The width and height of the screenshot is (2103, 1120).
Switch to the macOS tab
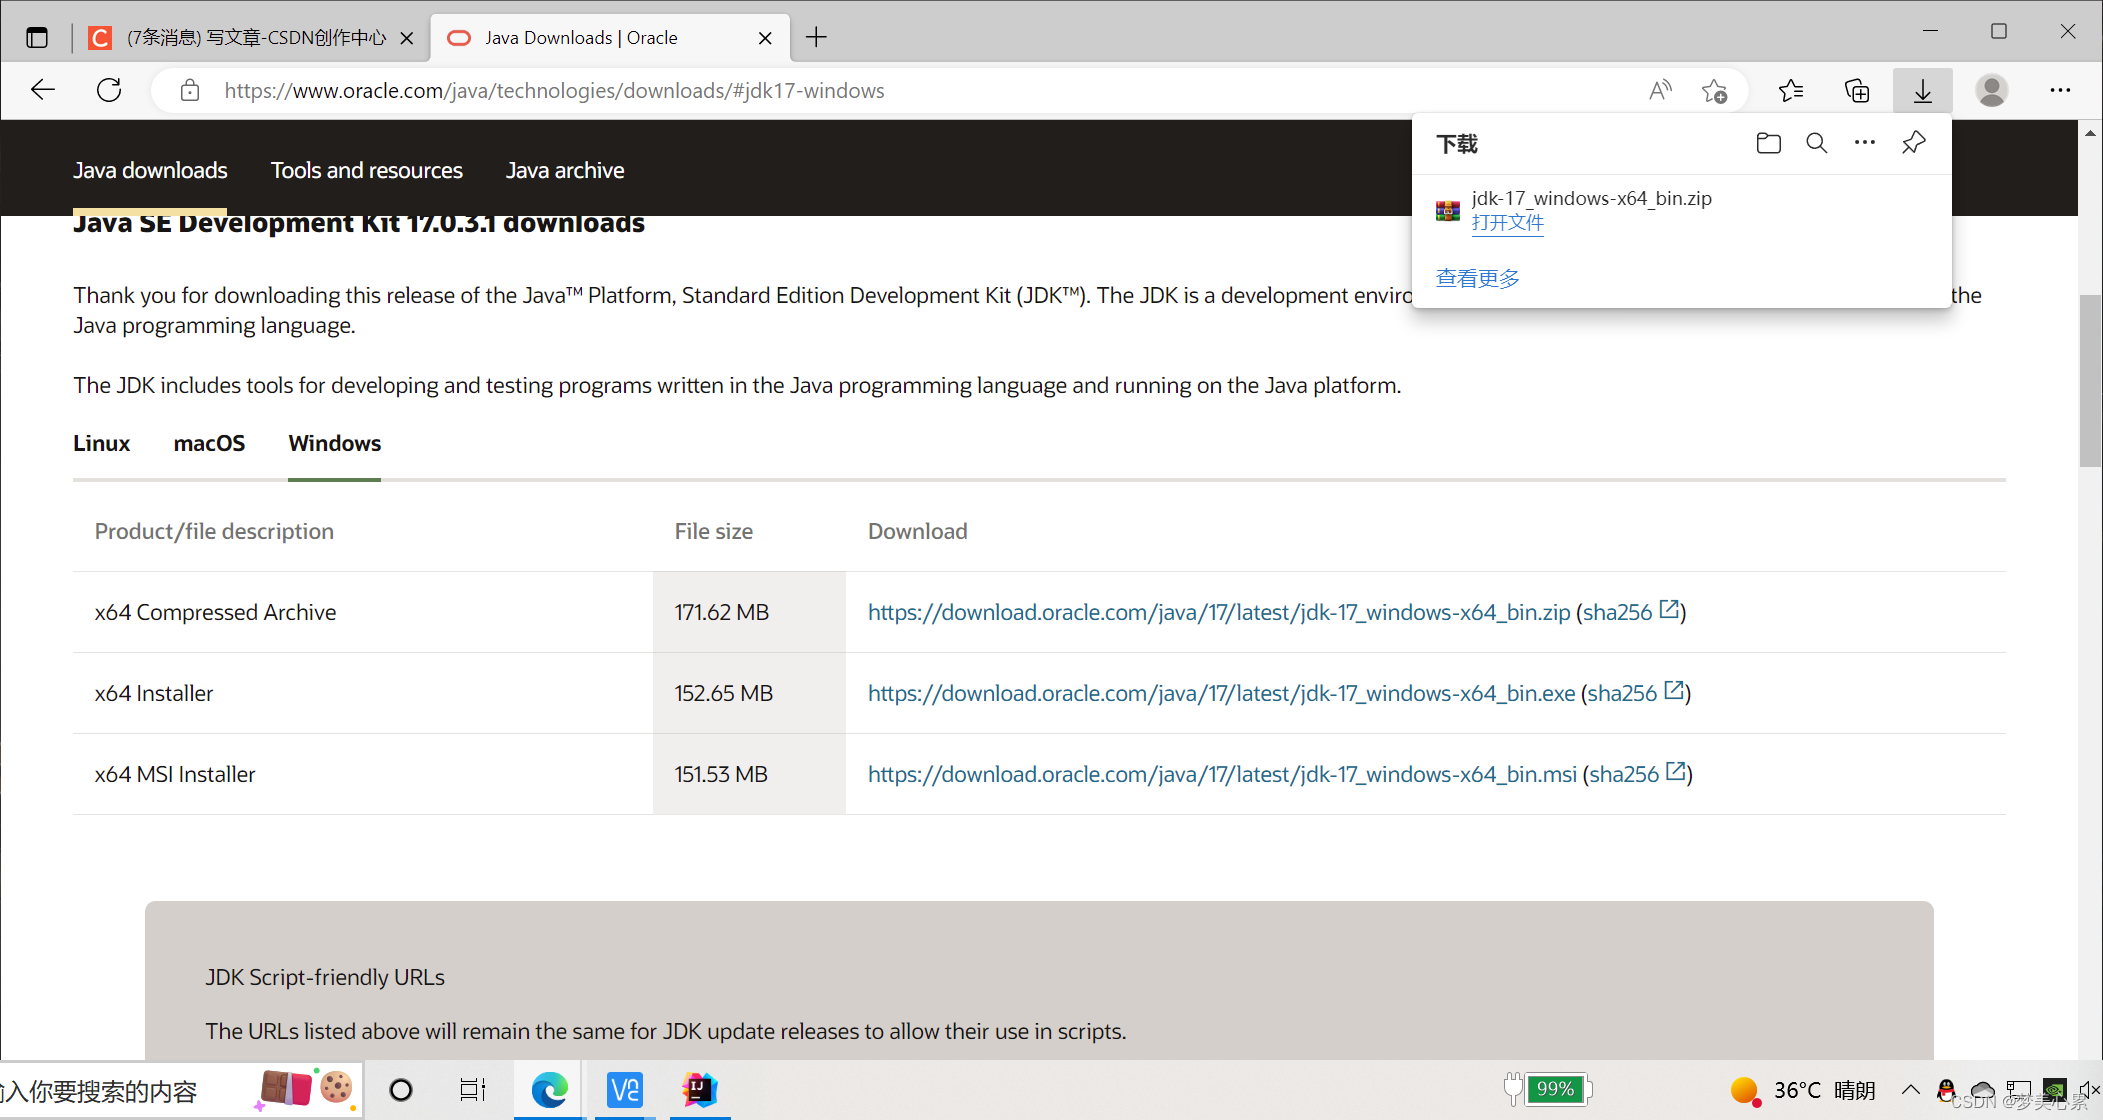209,443
